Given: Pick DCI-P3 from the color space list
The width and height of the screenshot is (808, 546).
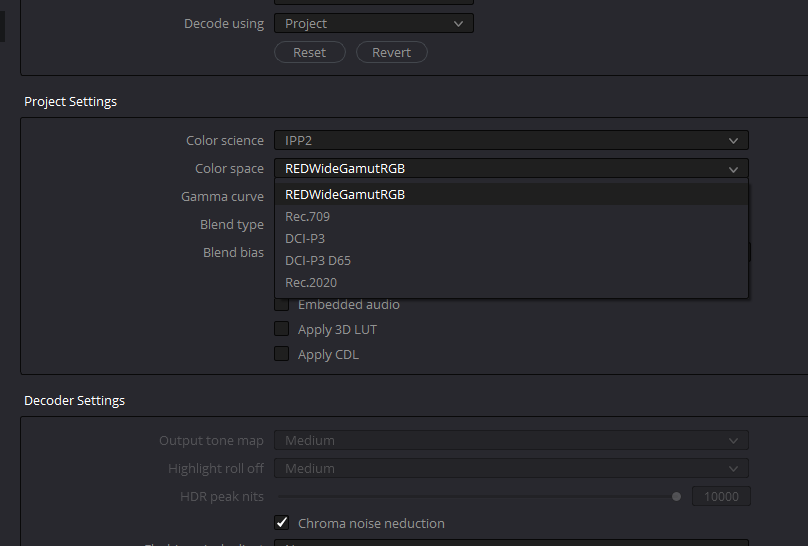Looking at the screenshot, I should tap(305, 239).
